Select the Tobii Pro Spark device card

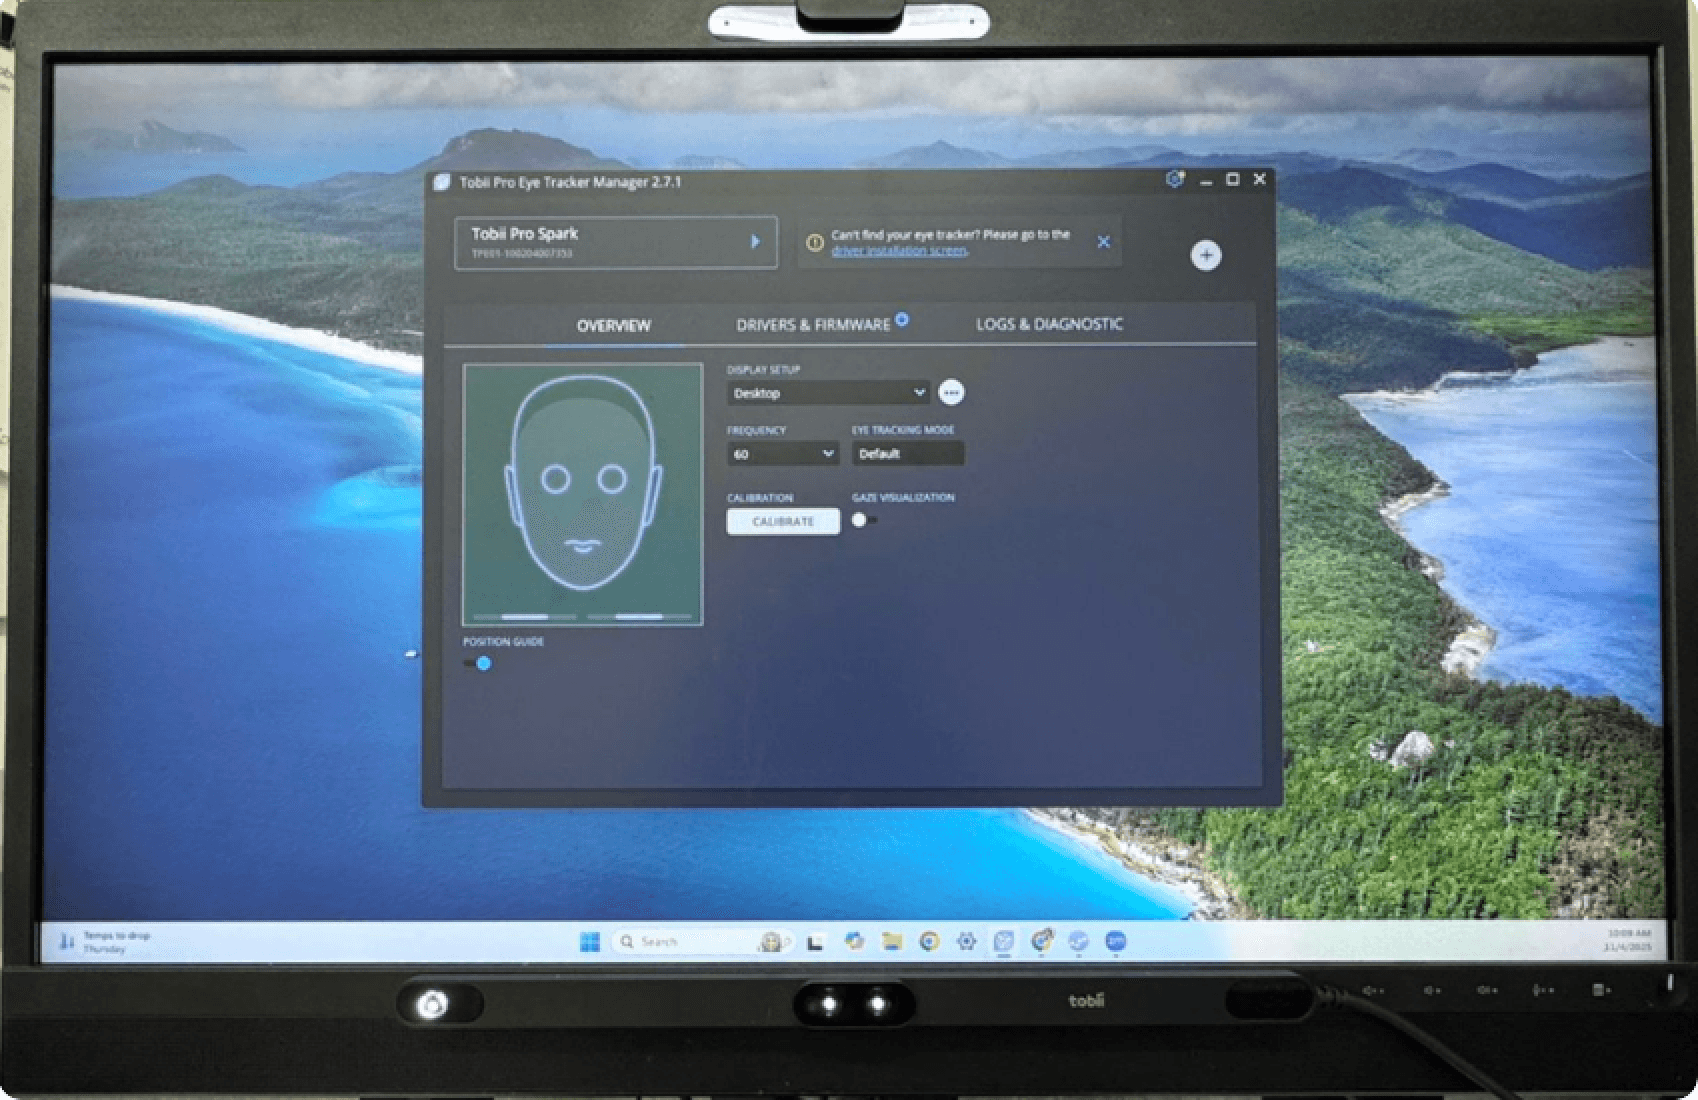[616, 243]
